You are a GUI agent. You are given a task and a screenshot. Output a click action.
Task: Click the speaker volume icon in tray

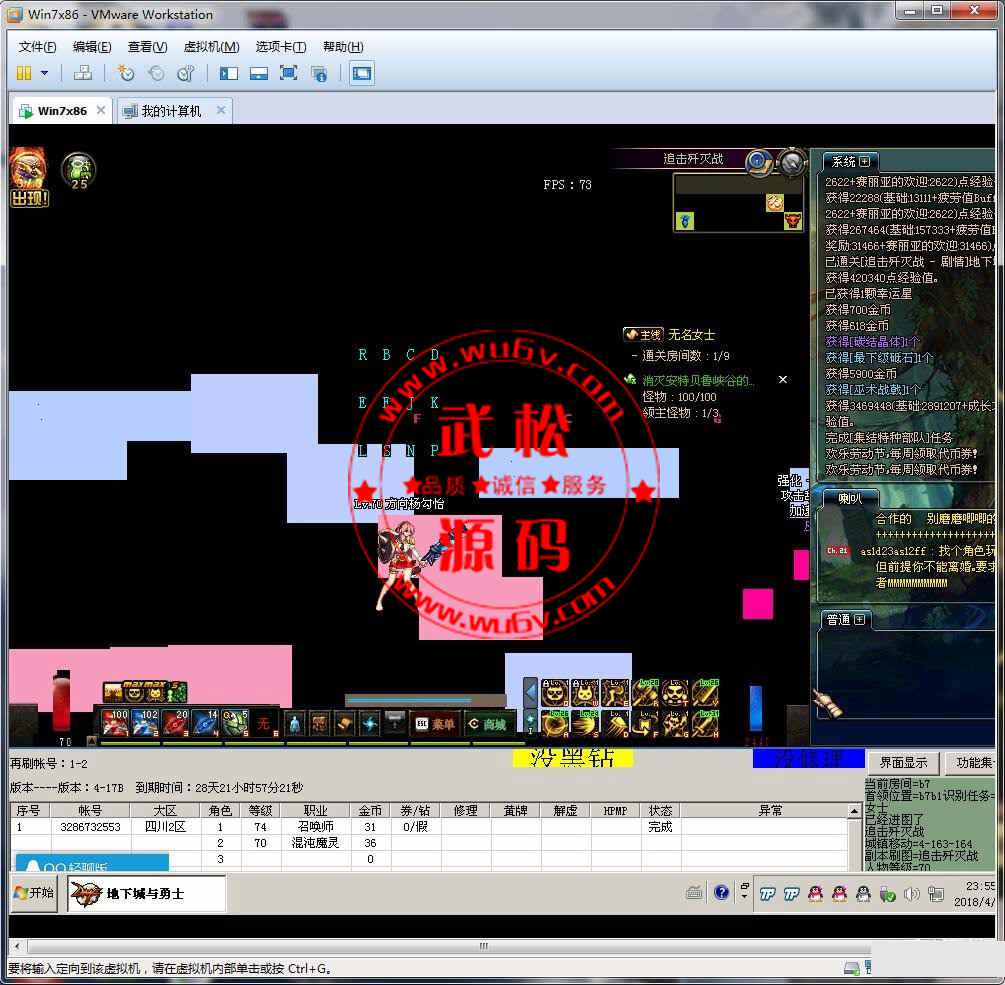[911, 894]
